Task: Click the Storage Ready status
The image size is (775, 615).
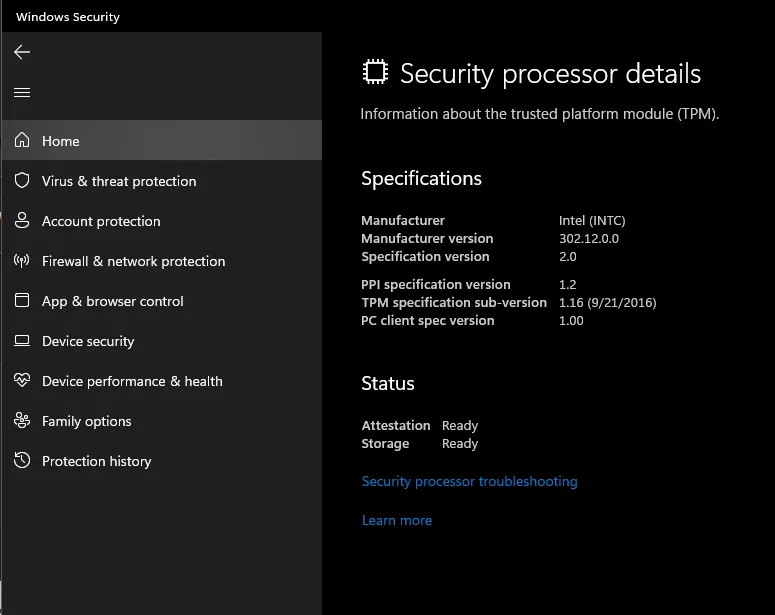Action: (x=460, y=443)
